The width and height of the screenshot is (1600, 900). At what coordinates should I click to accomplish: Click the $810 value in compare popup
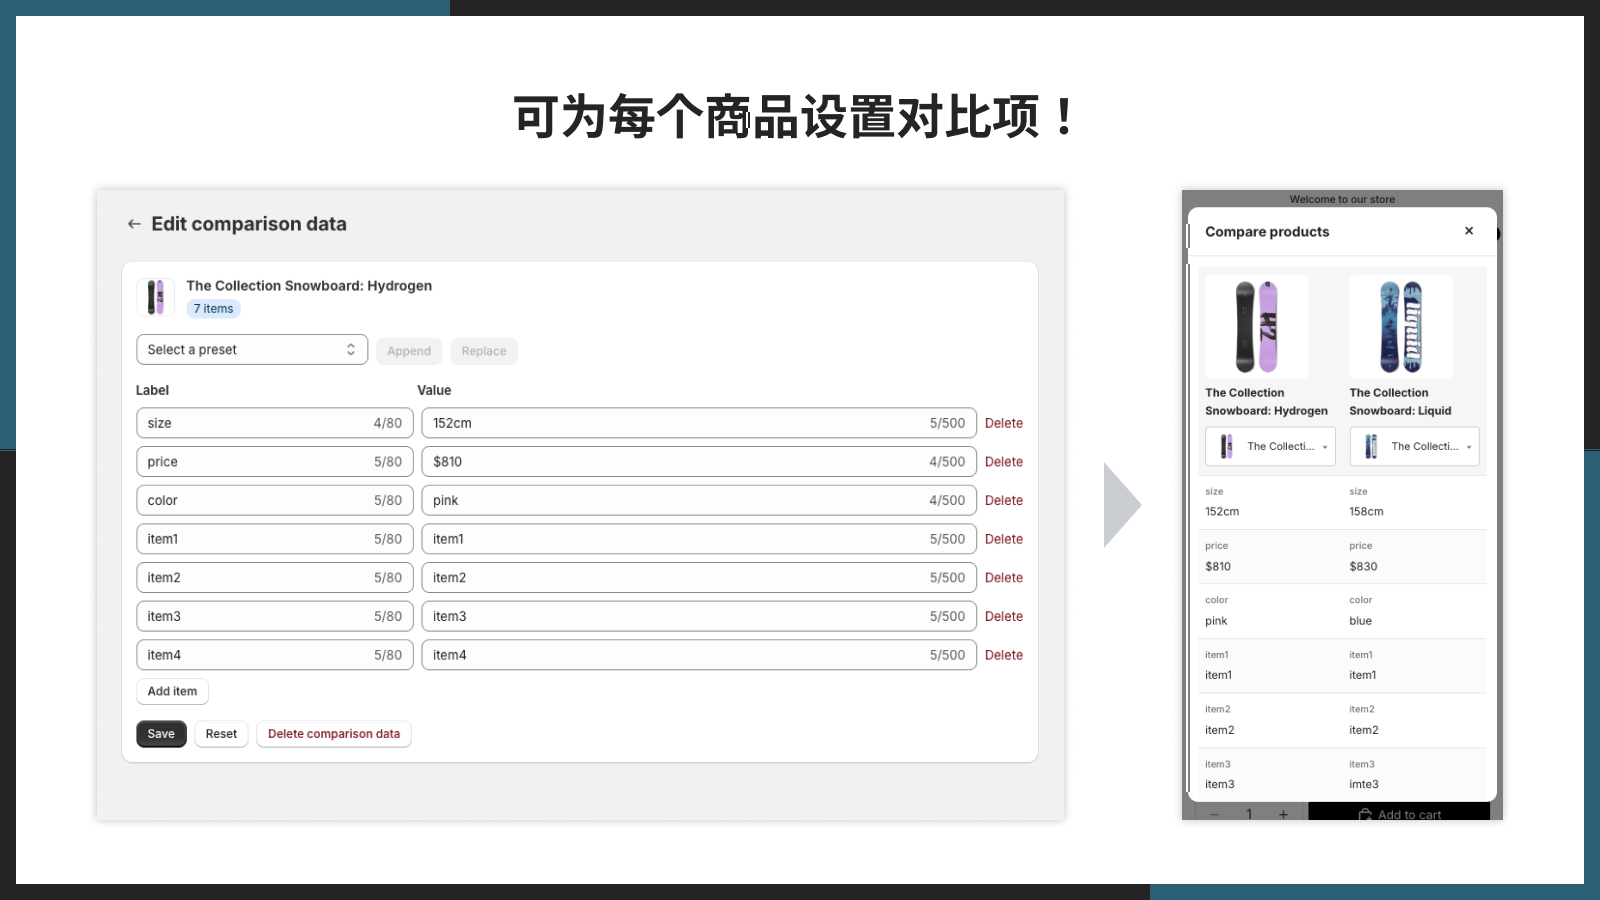(x=1218, y=567)
